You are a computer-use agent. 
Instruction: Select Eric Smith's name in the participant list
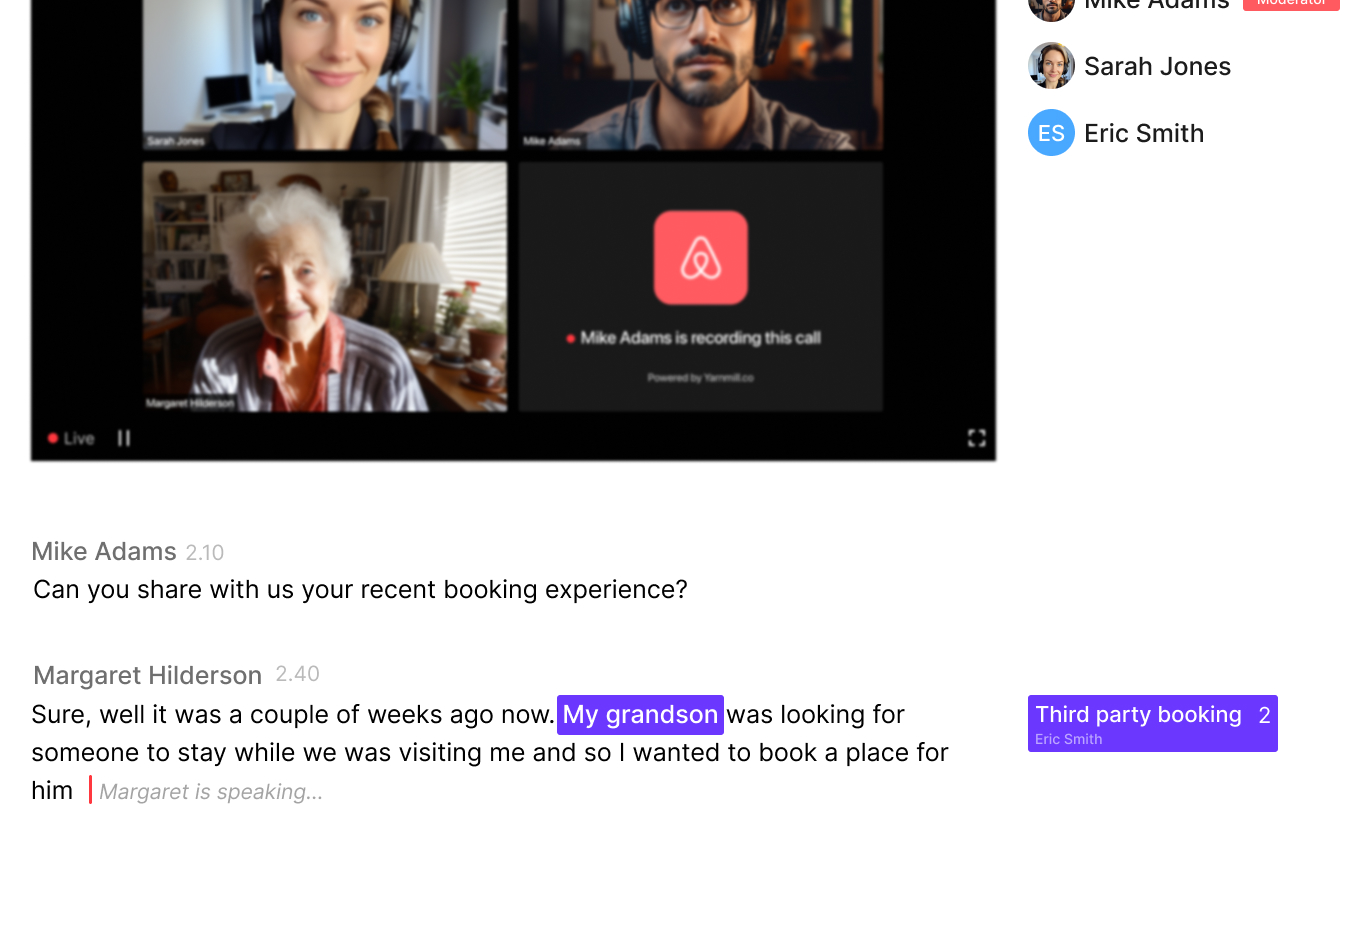tap(1144, 133)
